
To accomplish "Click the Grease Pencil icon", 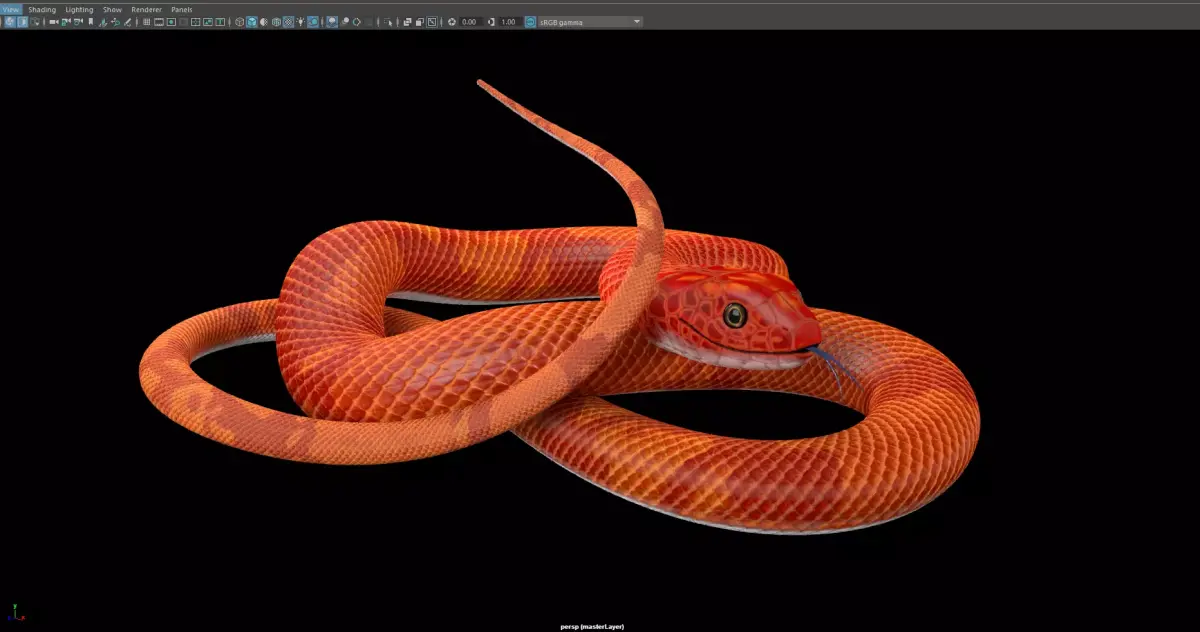I will pos(127,22).
